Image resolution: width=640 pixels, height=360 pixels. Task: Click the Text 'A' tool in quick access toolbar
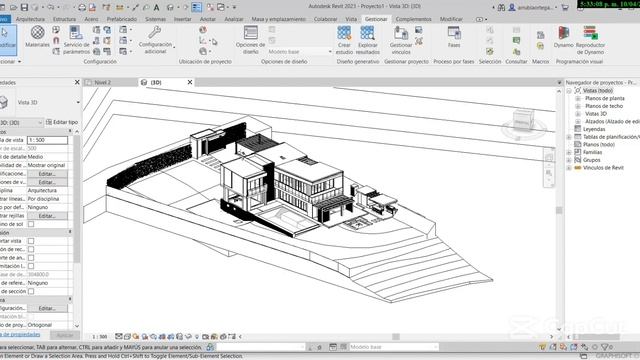[156, 7]
